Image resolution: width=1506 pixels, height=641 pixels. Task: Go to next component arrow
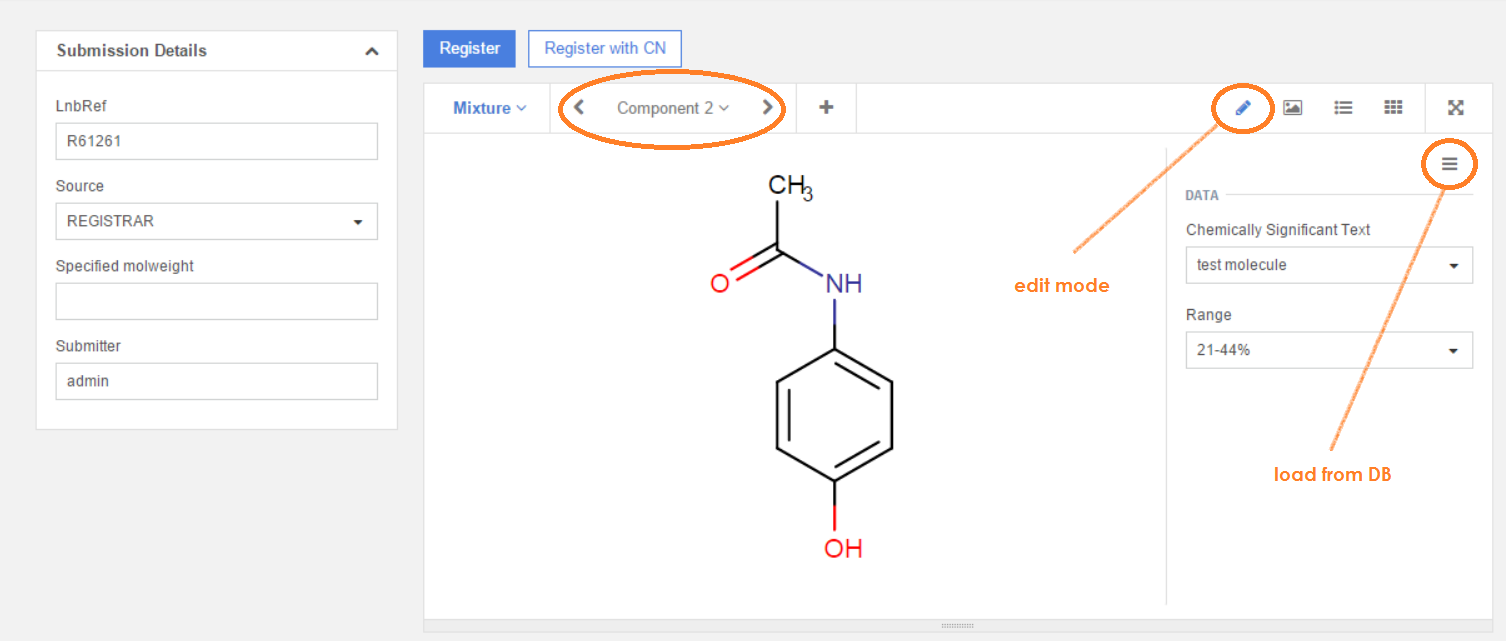[767, 108]
